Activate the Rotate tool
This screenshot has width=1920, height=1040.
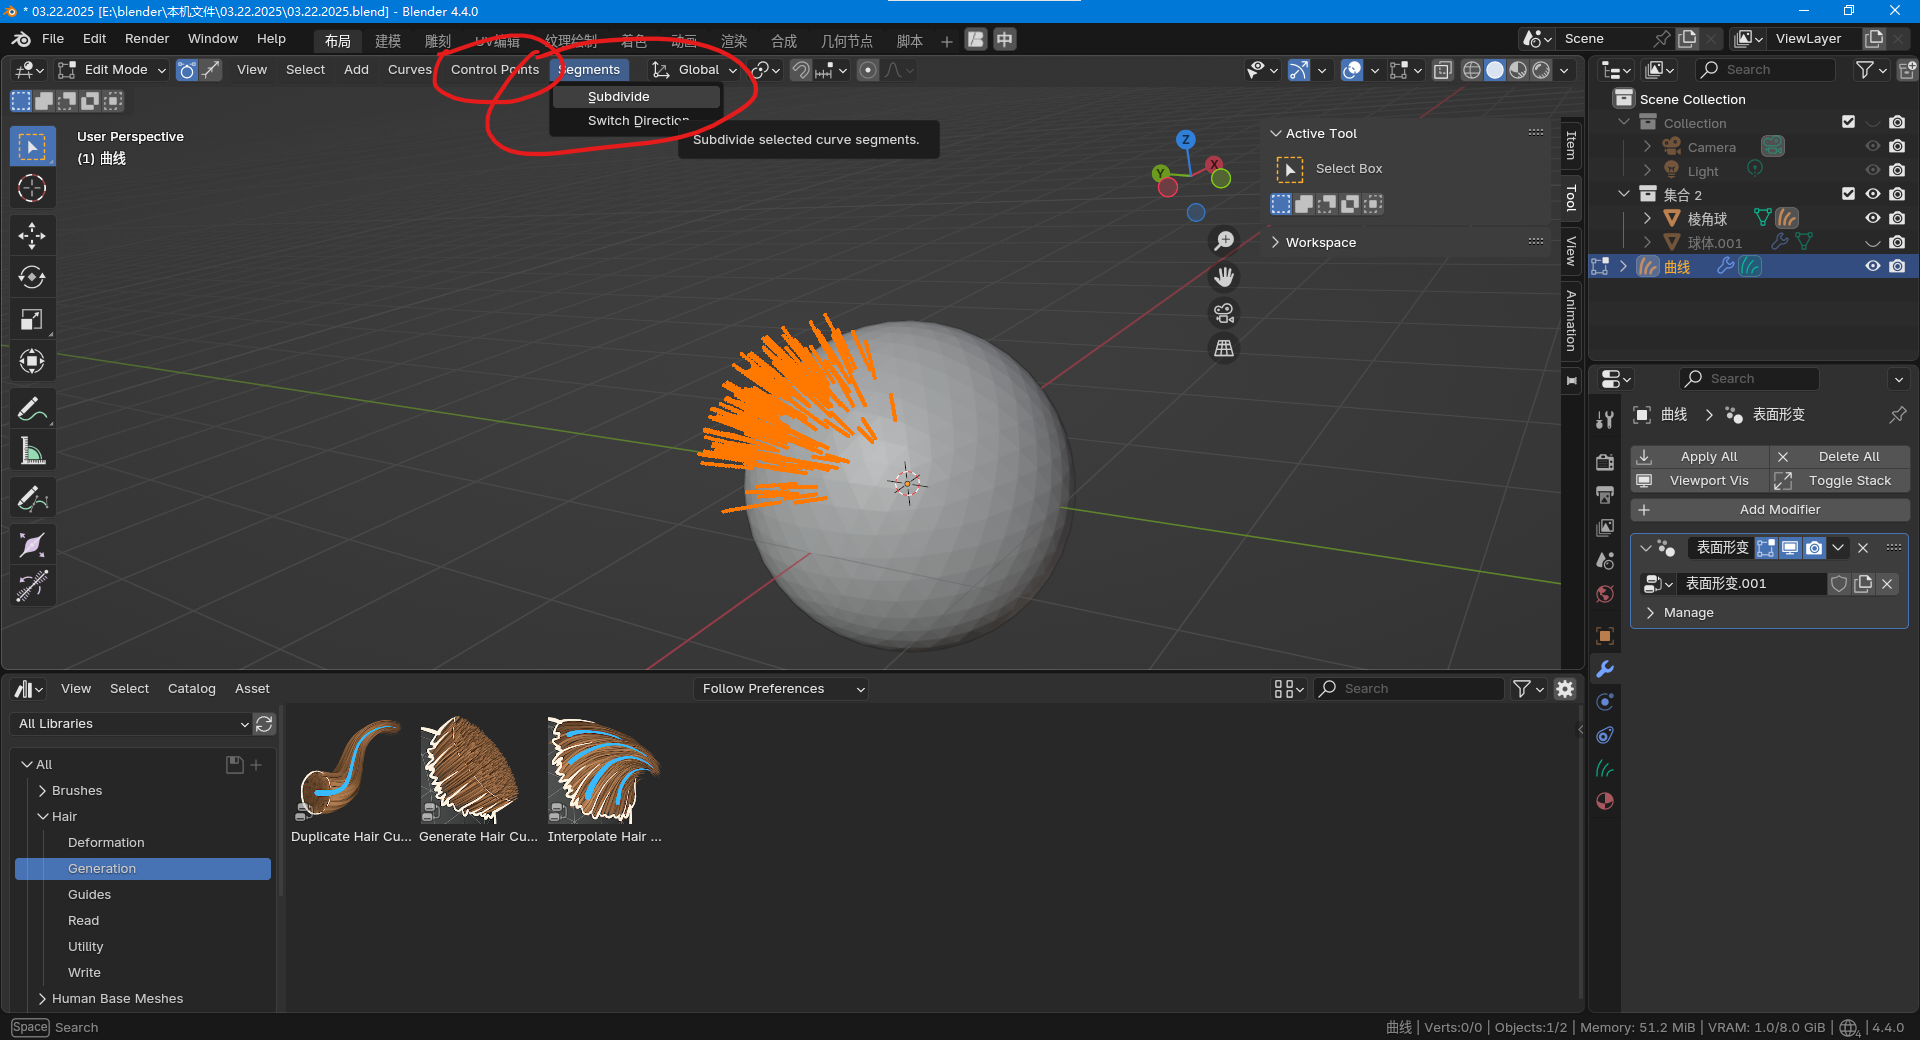[32, 278]
